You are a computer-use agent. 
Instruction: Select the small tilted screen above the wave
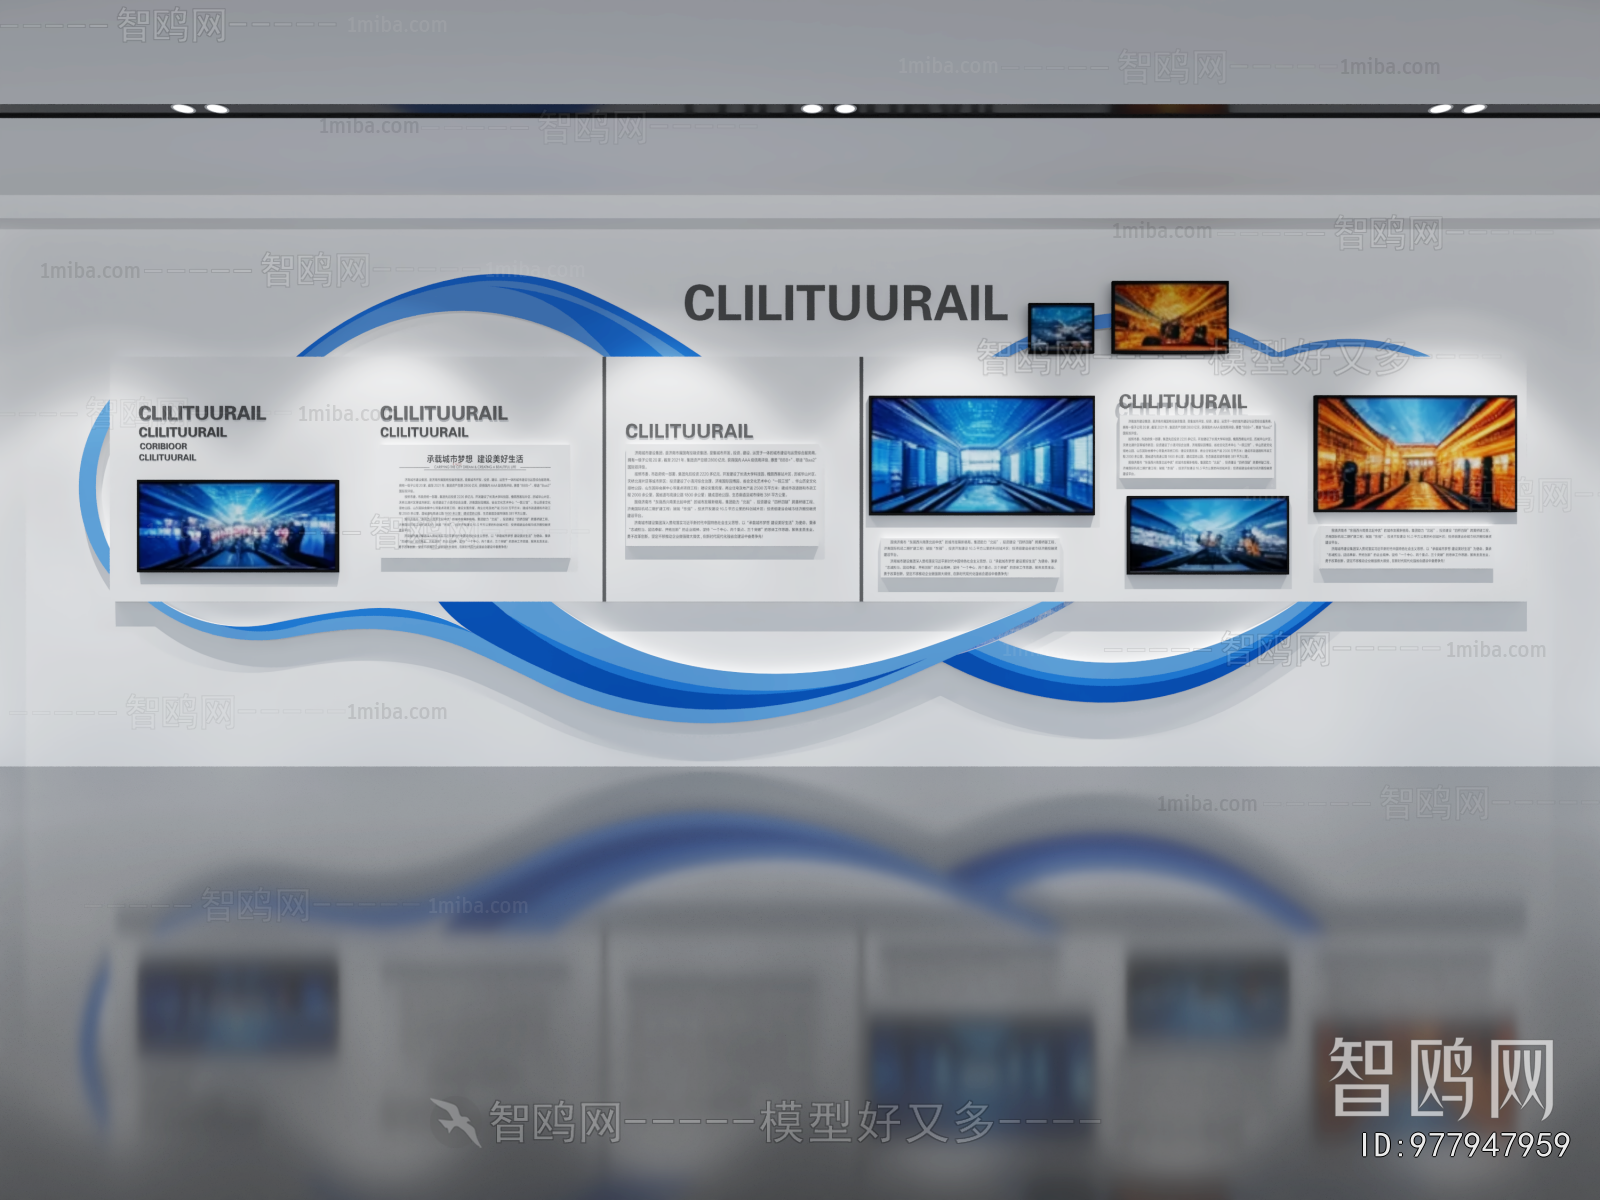pyautogui.click(x=1062, y=327)
